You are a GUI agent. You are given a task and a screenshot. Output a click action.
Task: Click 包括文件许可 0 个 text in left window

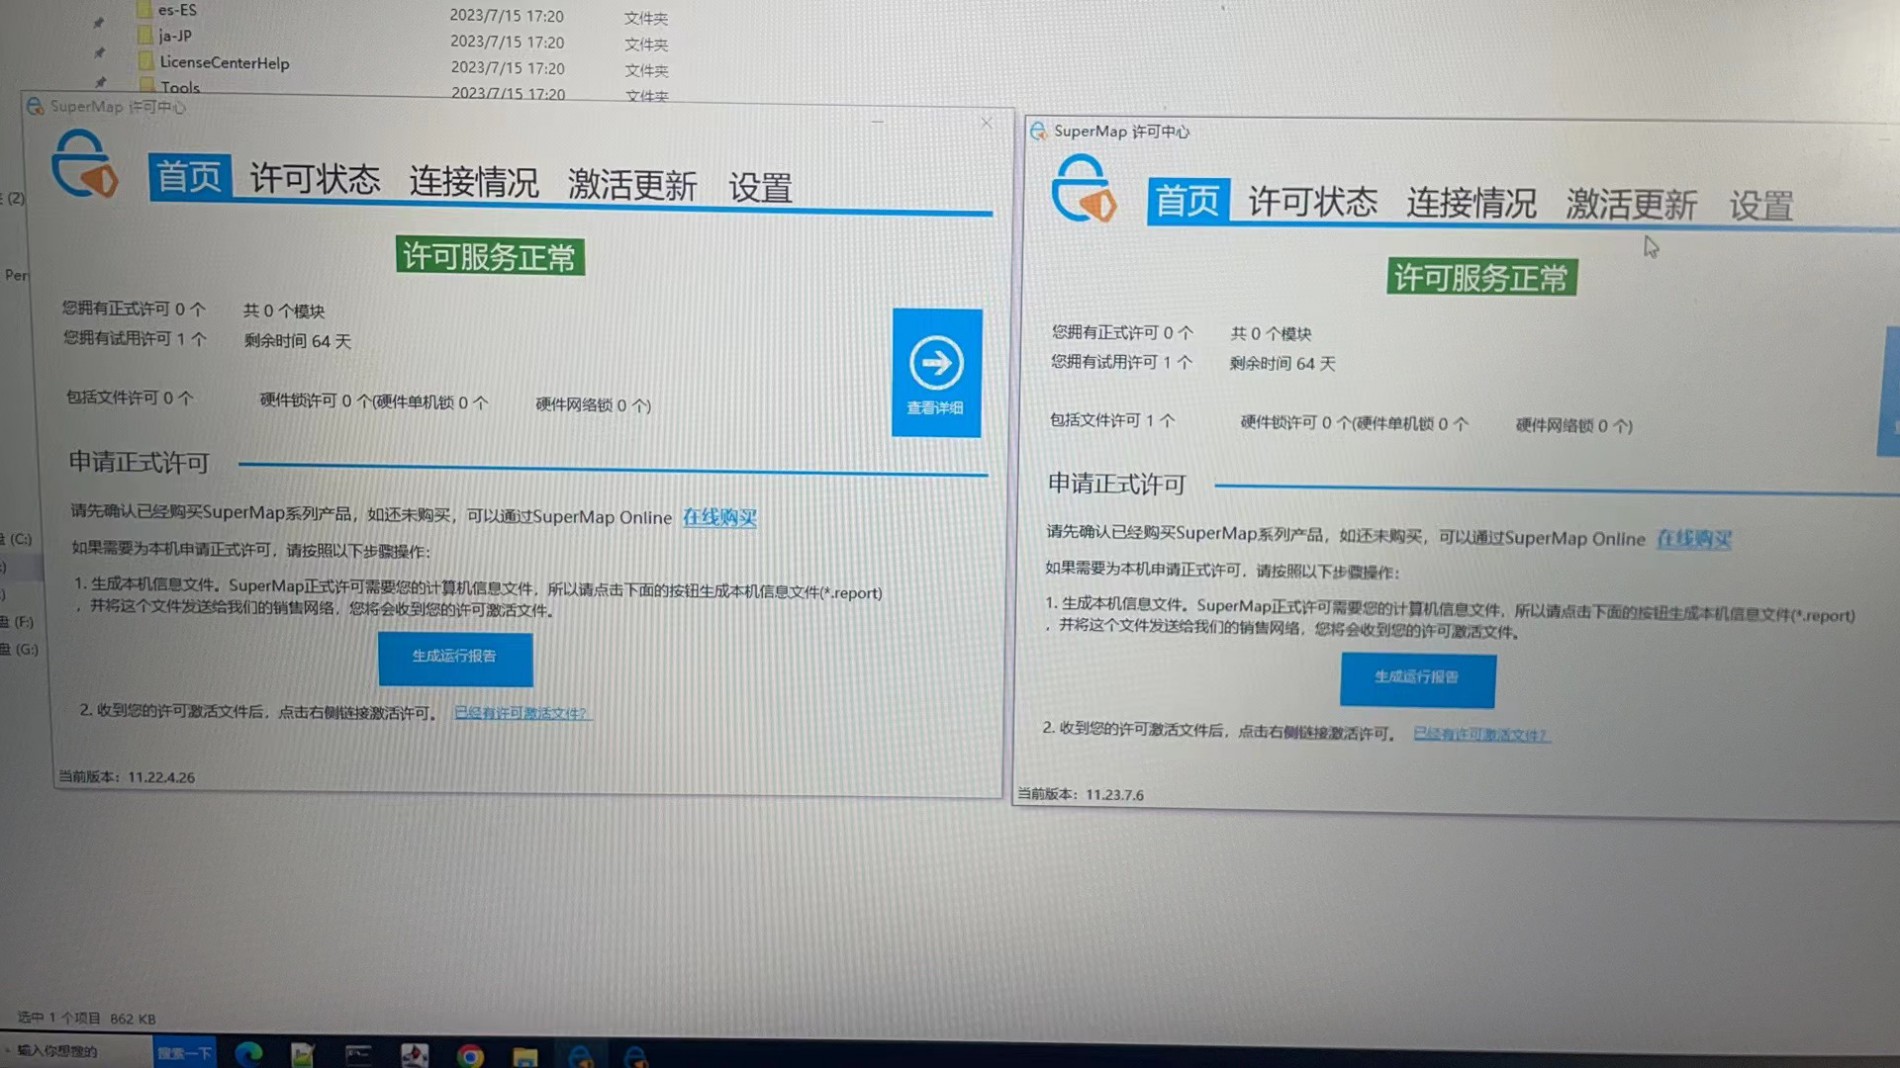coord(130,398)
